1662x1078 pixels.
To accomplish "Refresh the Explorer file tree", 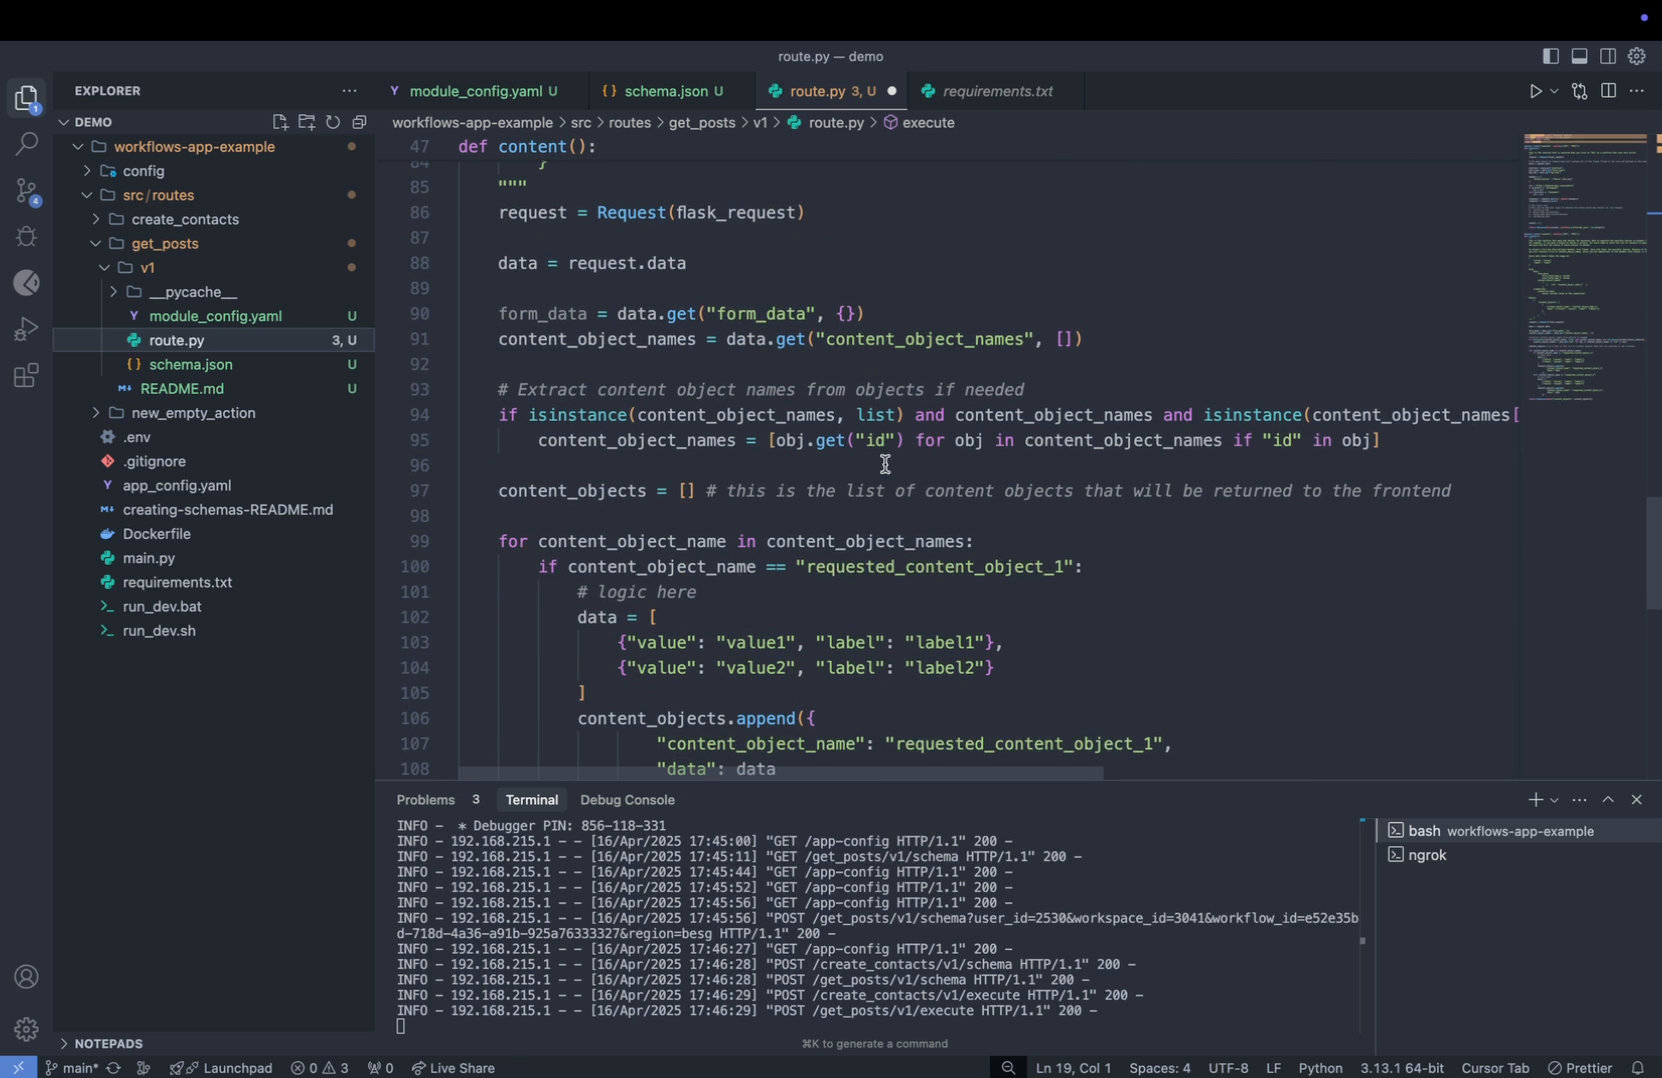I will [x=333, y=122].
